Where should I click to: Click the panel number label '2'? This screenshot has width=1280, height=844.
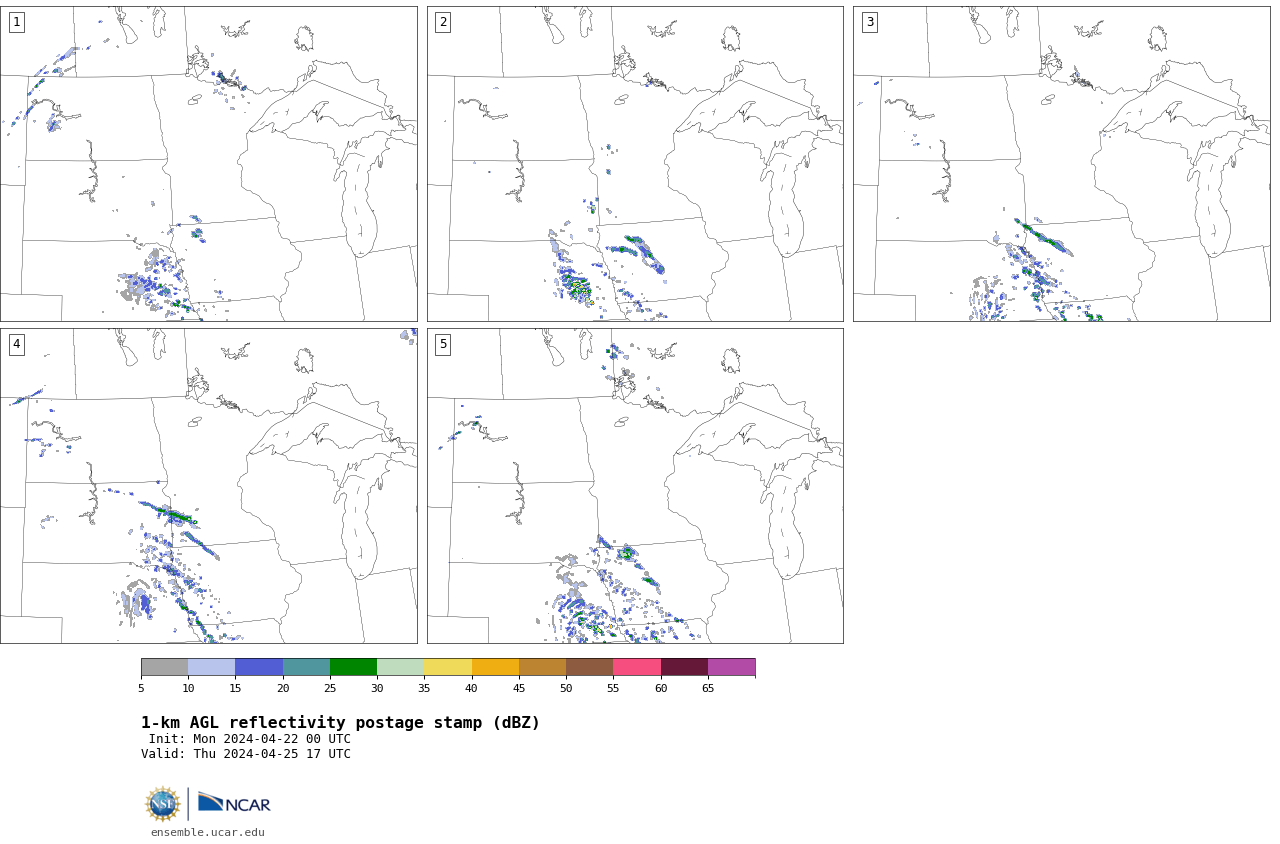point(443,22)
